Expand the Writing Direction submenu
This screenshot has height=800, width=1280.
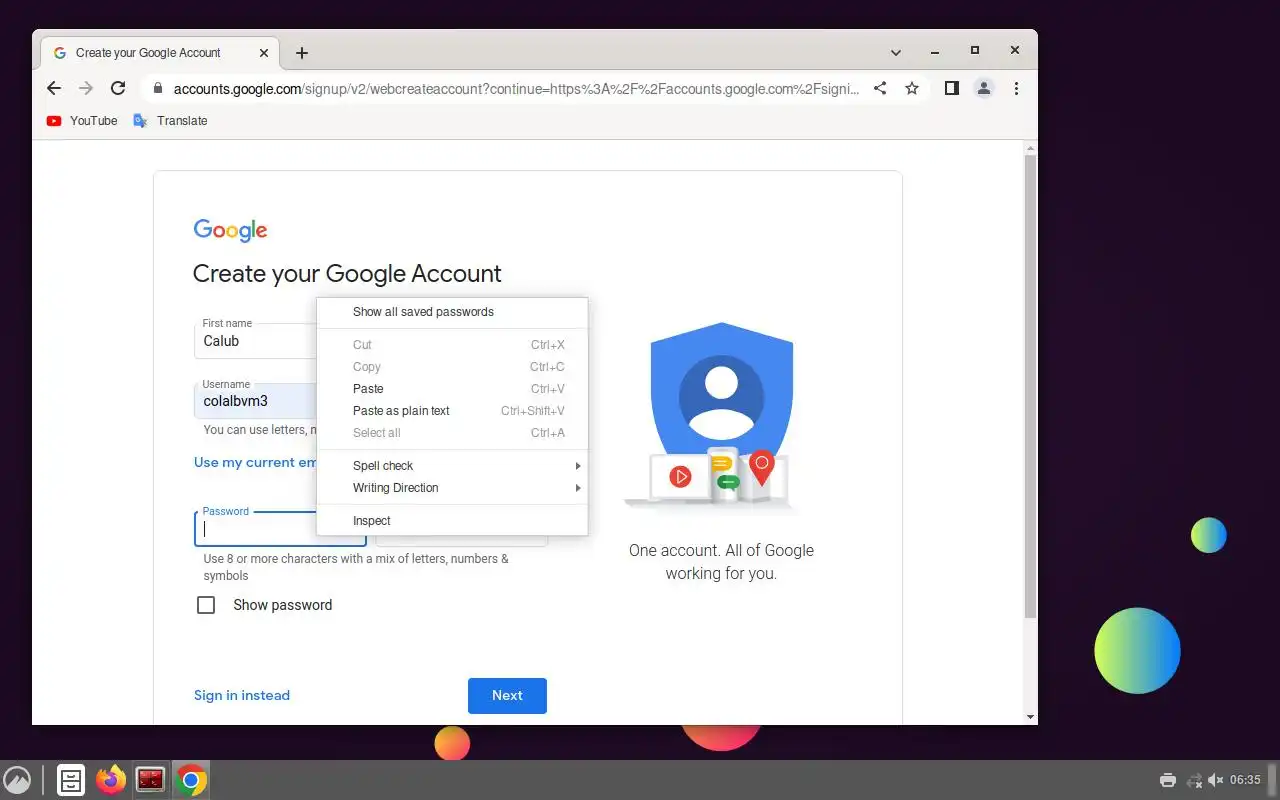(x=452, y=488)
